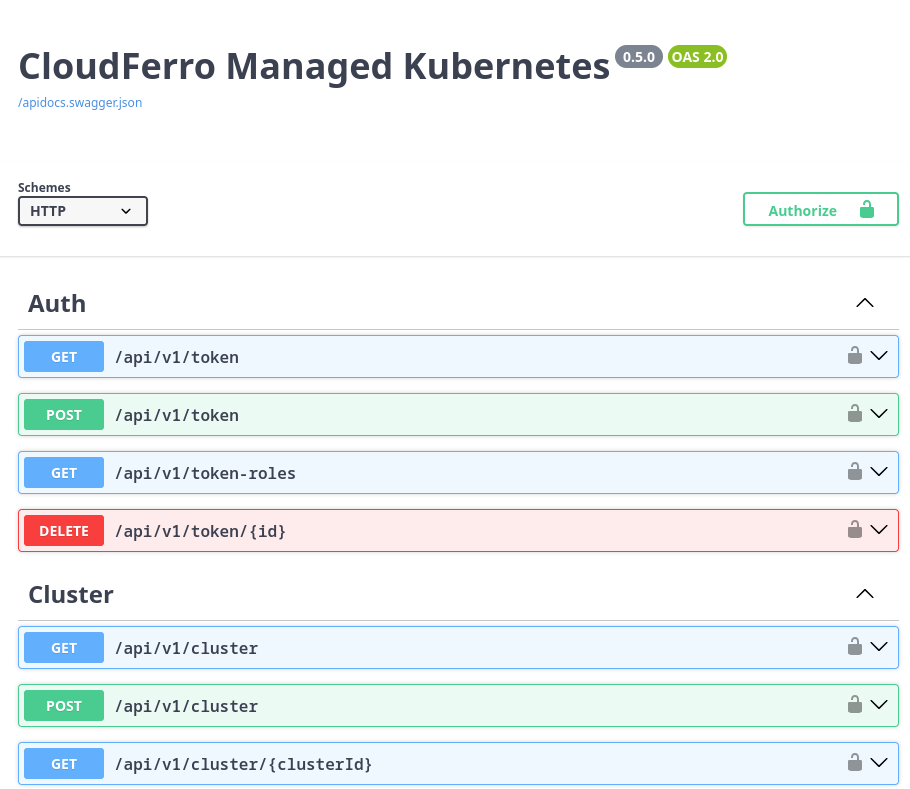Click the lock icon on POST /api/v1/token
910x789 pixels.
pyautogui.click(x=855, y=414)
